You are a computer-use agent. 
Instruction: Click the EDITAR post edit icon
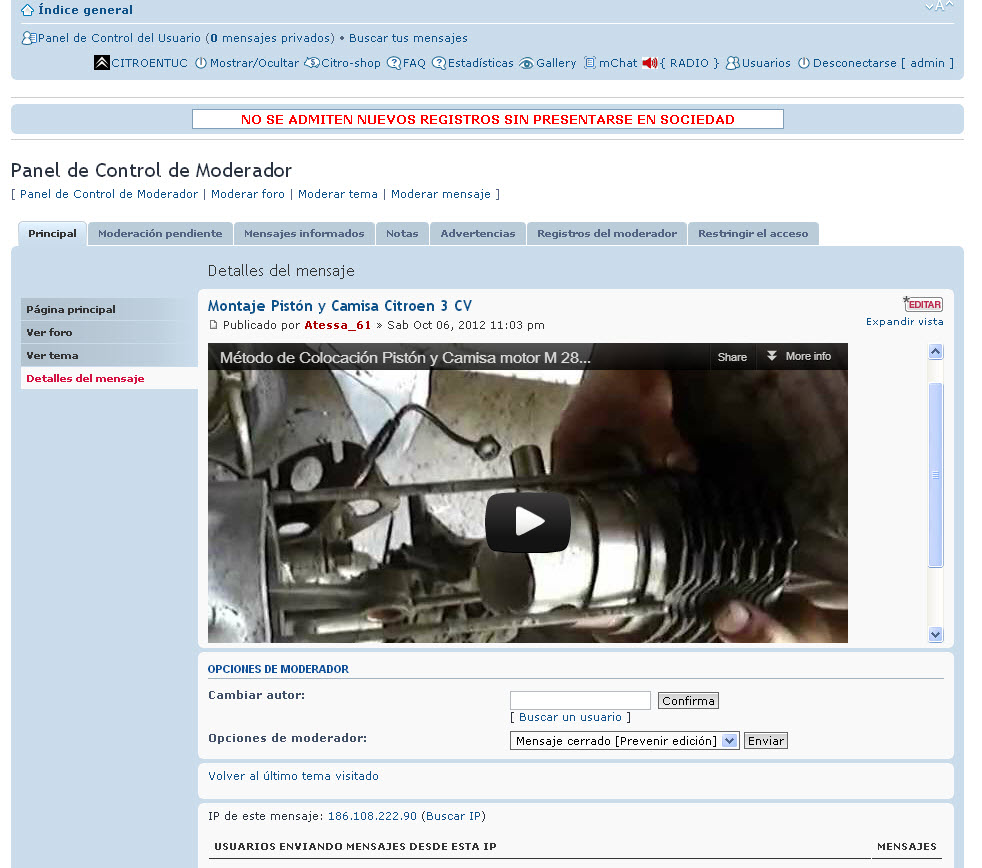coord(923,304)
